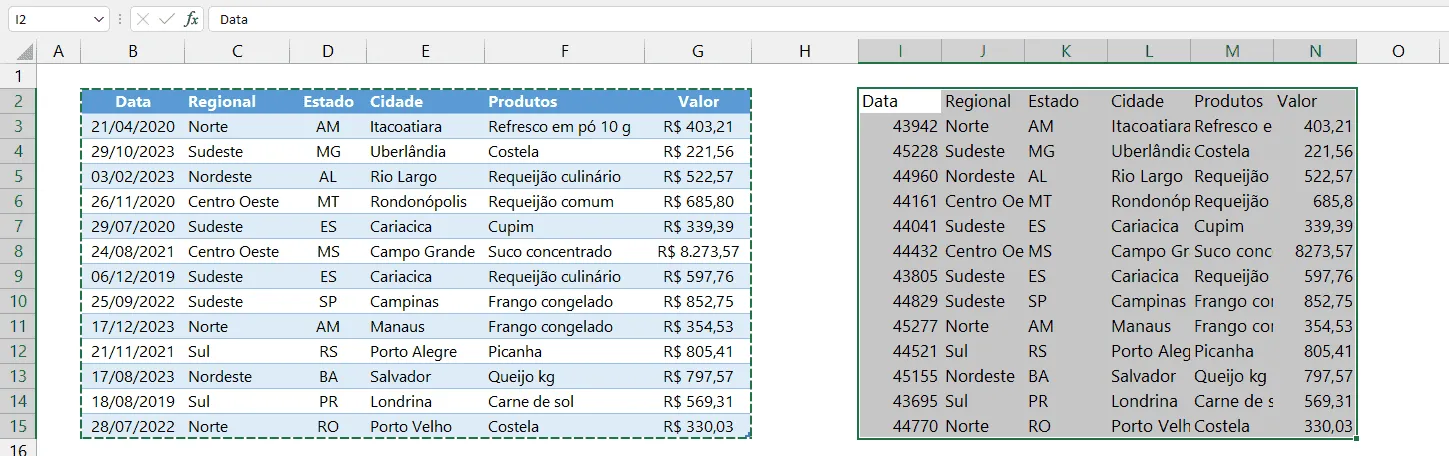Click the date cell 21/04/2020

133,126
